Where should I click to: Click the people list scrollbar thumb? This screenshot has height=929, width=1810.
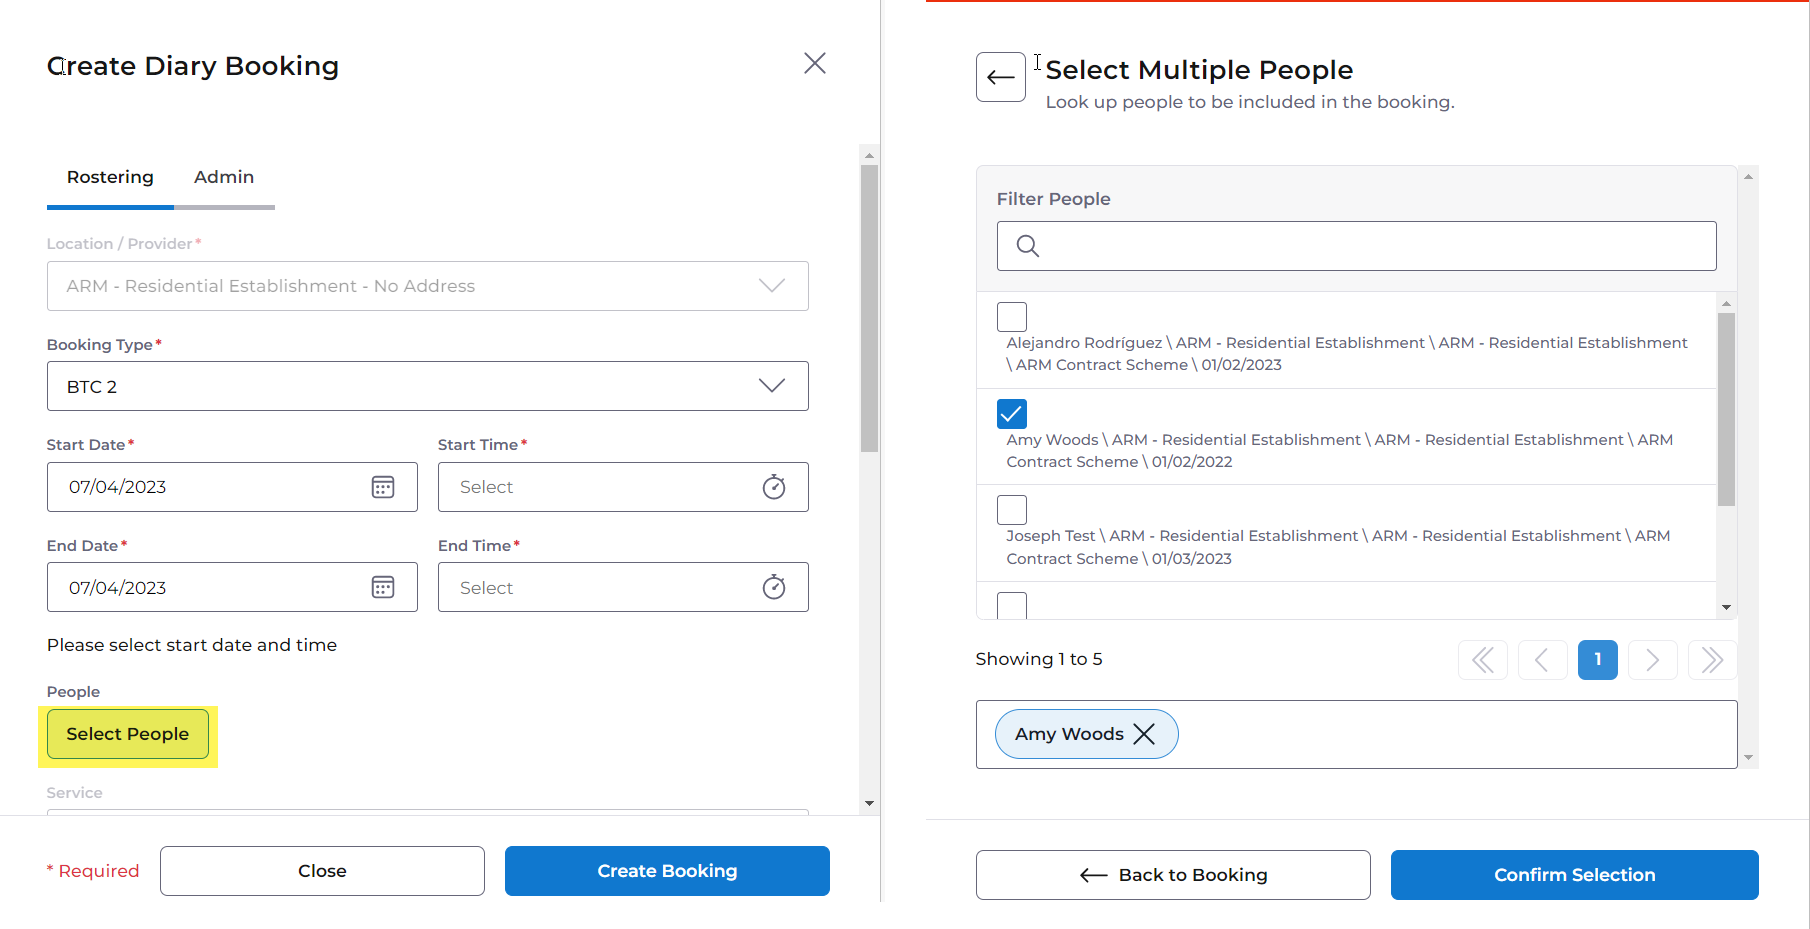[x=1726, y=409]
